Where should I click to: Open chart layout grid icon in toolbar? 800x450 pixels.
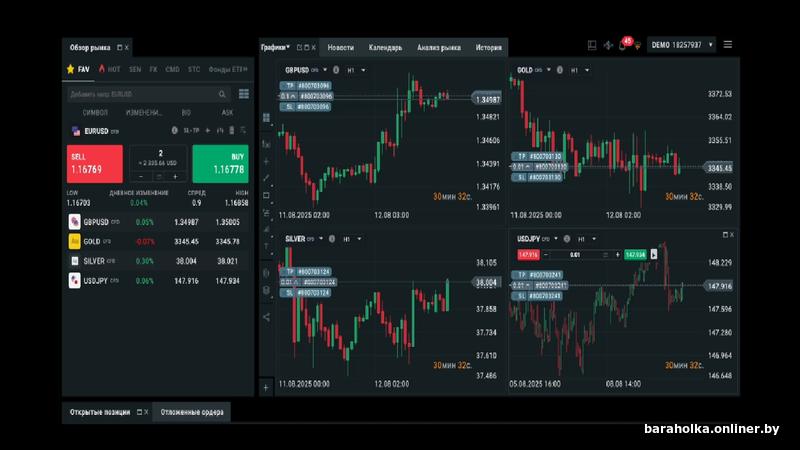pyautogui.click(x=266, y=118)
